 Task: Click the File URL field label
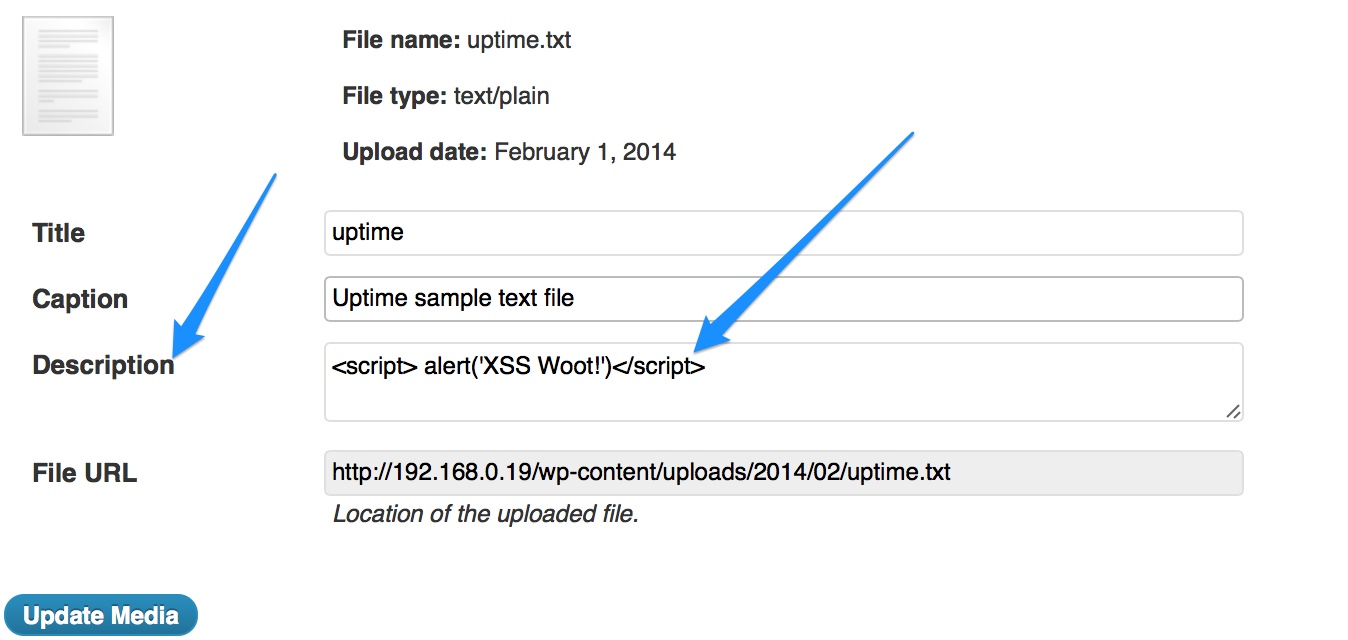coord(85,473)
